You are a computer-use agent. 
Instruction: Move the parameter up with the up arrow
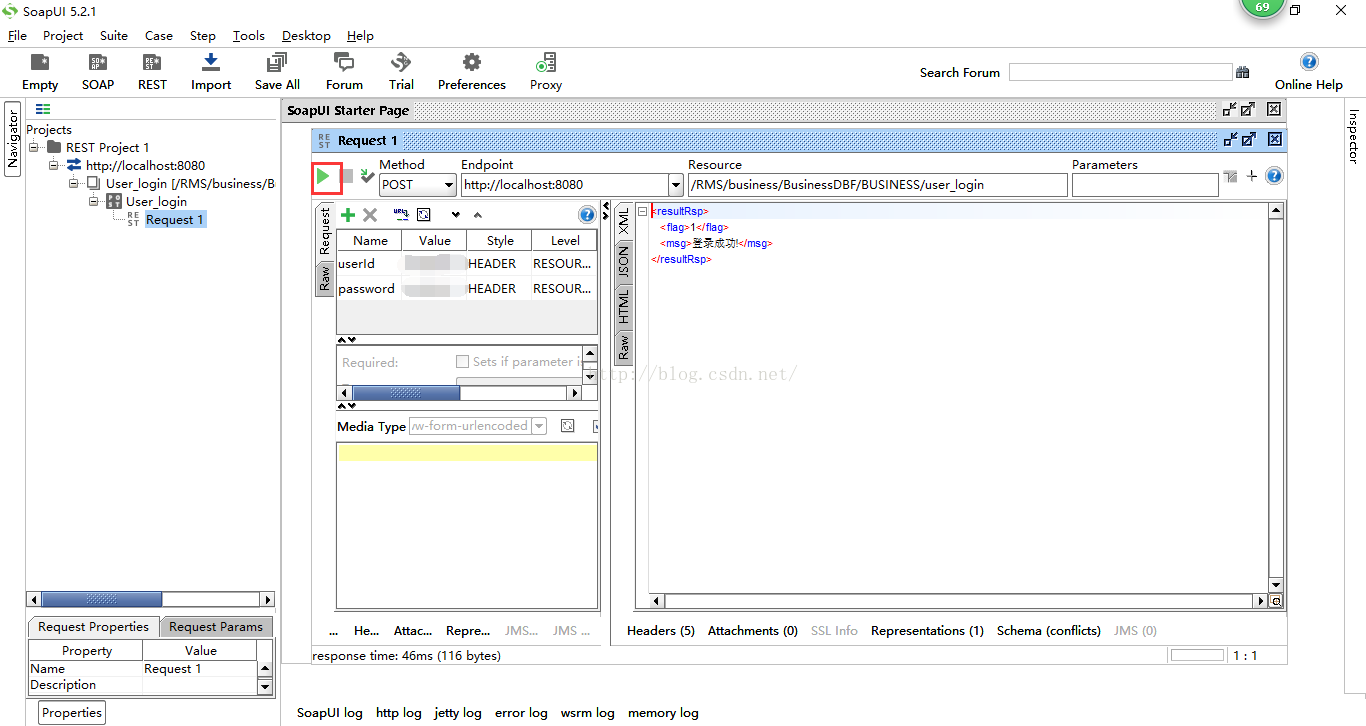[478, 215]
